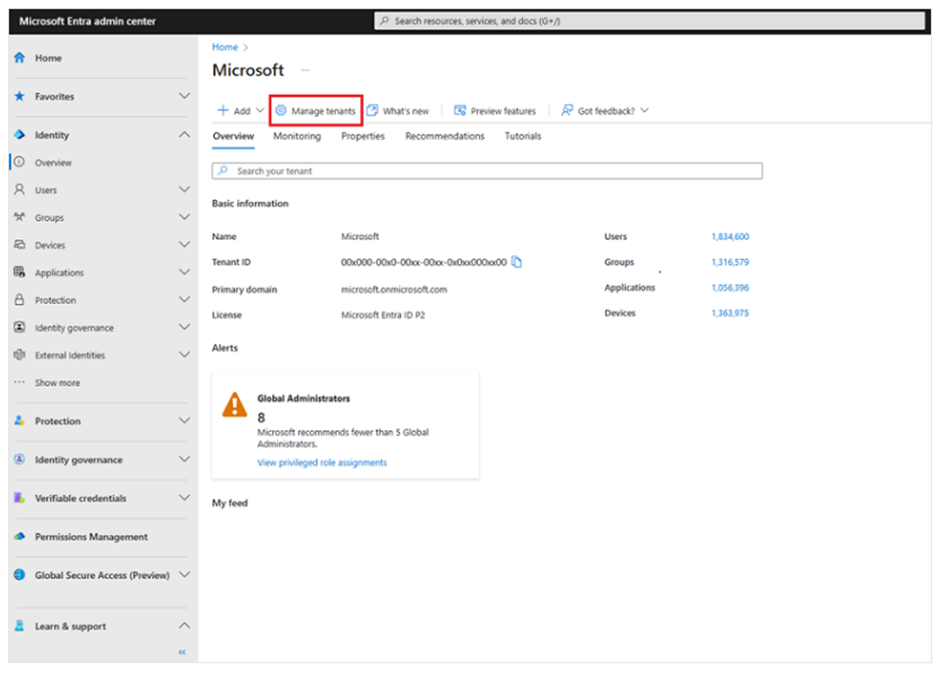Switch to the Monitoring tab
The height and width of the screenshot is (680, 940).
297,136
